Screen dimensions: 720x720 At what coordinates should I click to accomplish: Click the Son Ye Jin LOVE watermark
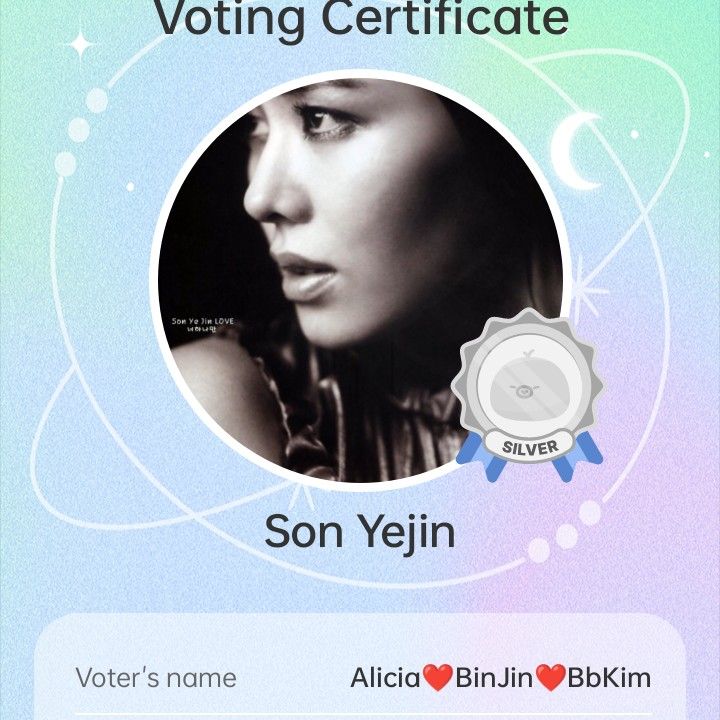point(202,324)
